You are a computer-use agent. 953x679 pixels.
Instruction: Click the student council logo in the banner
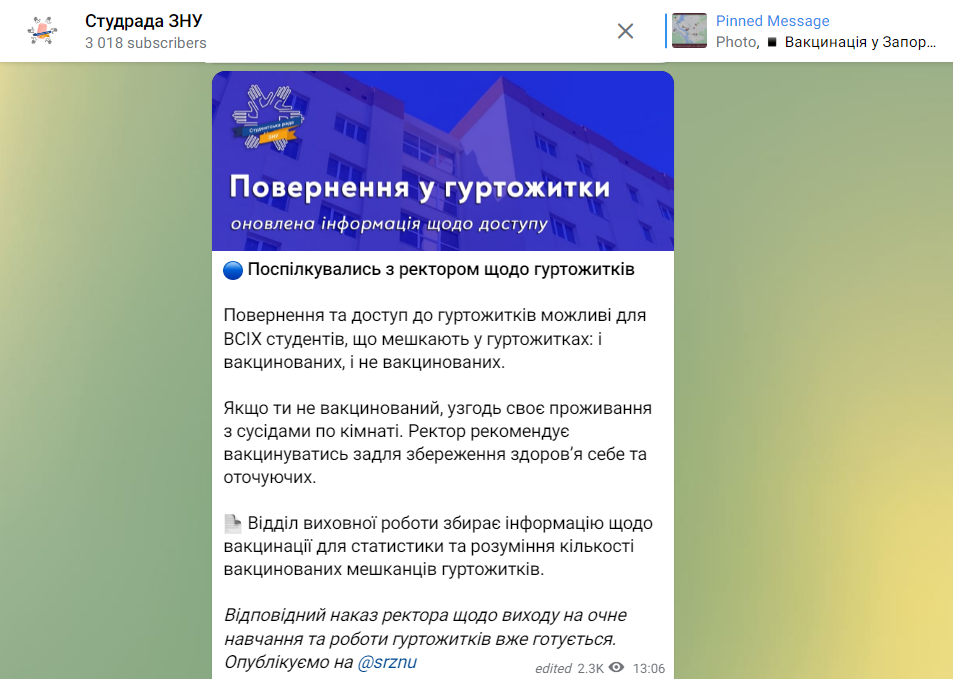266,116
